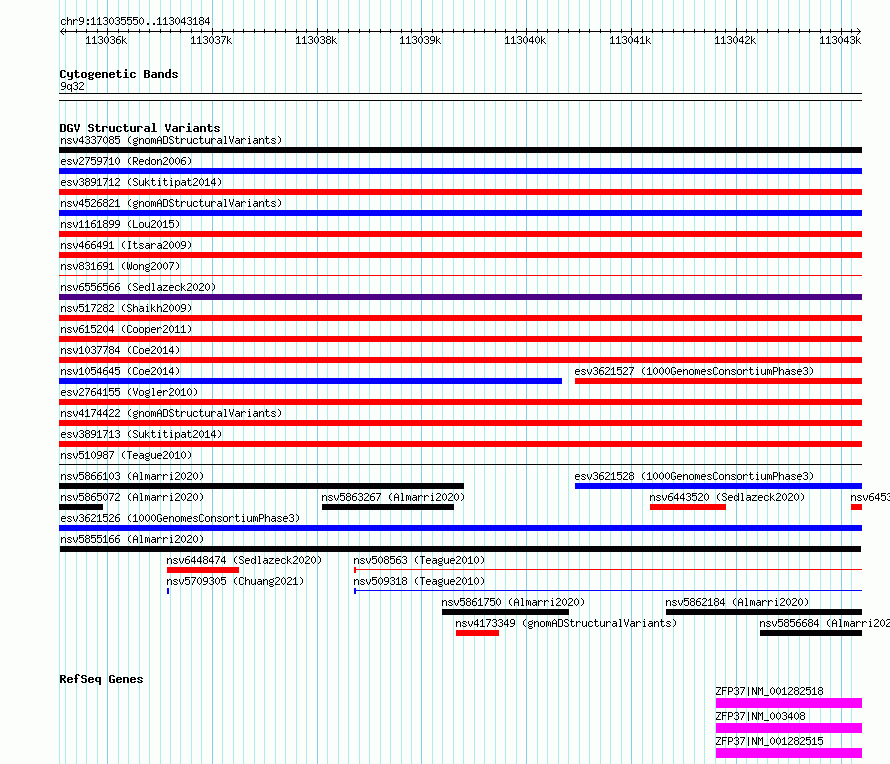Select nsv517282 (Shaikh2009) label
Viewport: 890px width, 764px height.
[x=126, y=308]
